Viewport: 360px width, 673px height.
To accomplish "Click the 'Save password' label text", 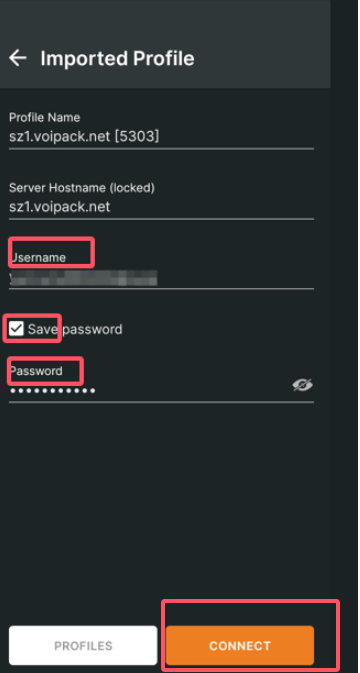I will pyautogui.click(x=75, y=329).
